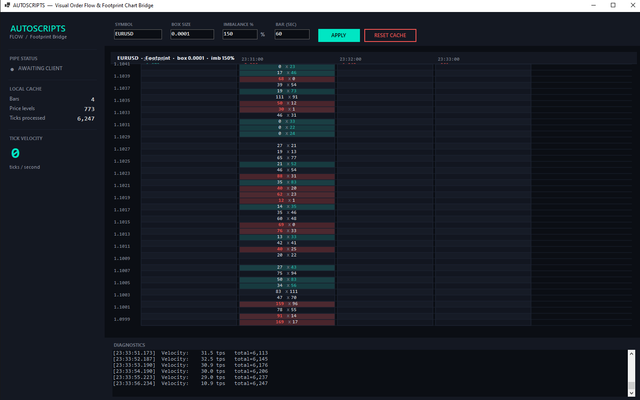The image size is (640, 400).
Task: Click the green footprint cell 21 x 52
Action: (x=287, y=164)
